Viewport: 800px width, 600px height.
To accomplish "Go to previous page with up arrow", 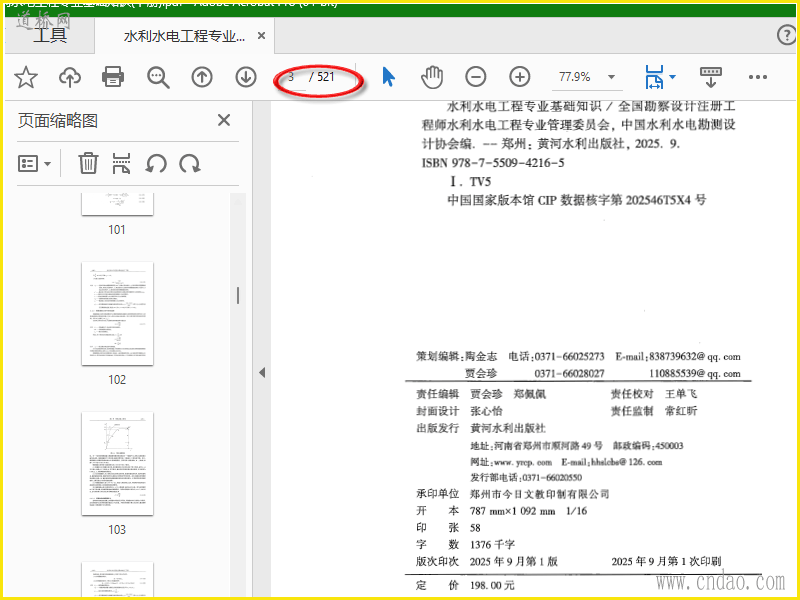I will tap(202, 77).
